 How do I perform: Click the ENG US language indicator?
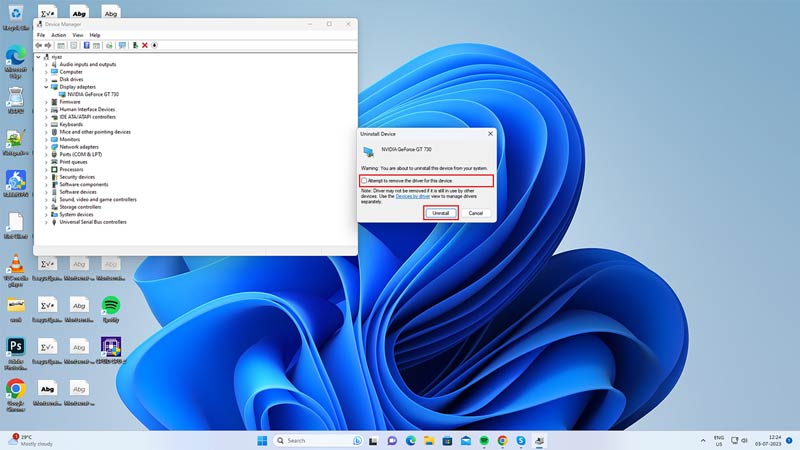tap(718, 441)
